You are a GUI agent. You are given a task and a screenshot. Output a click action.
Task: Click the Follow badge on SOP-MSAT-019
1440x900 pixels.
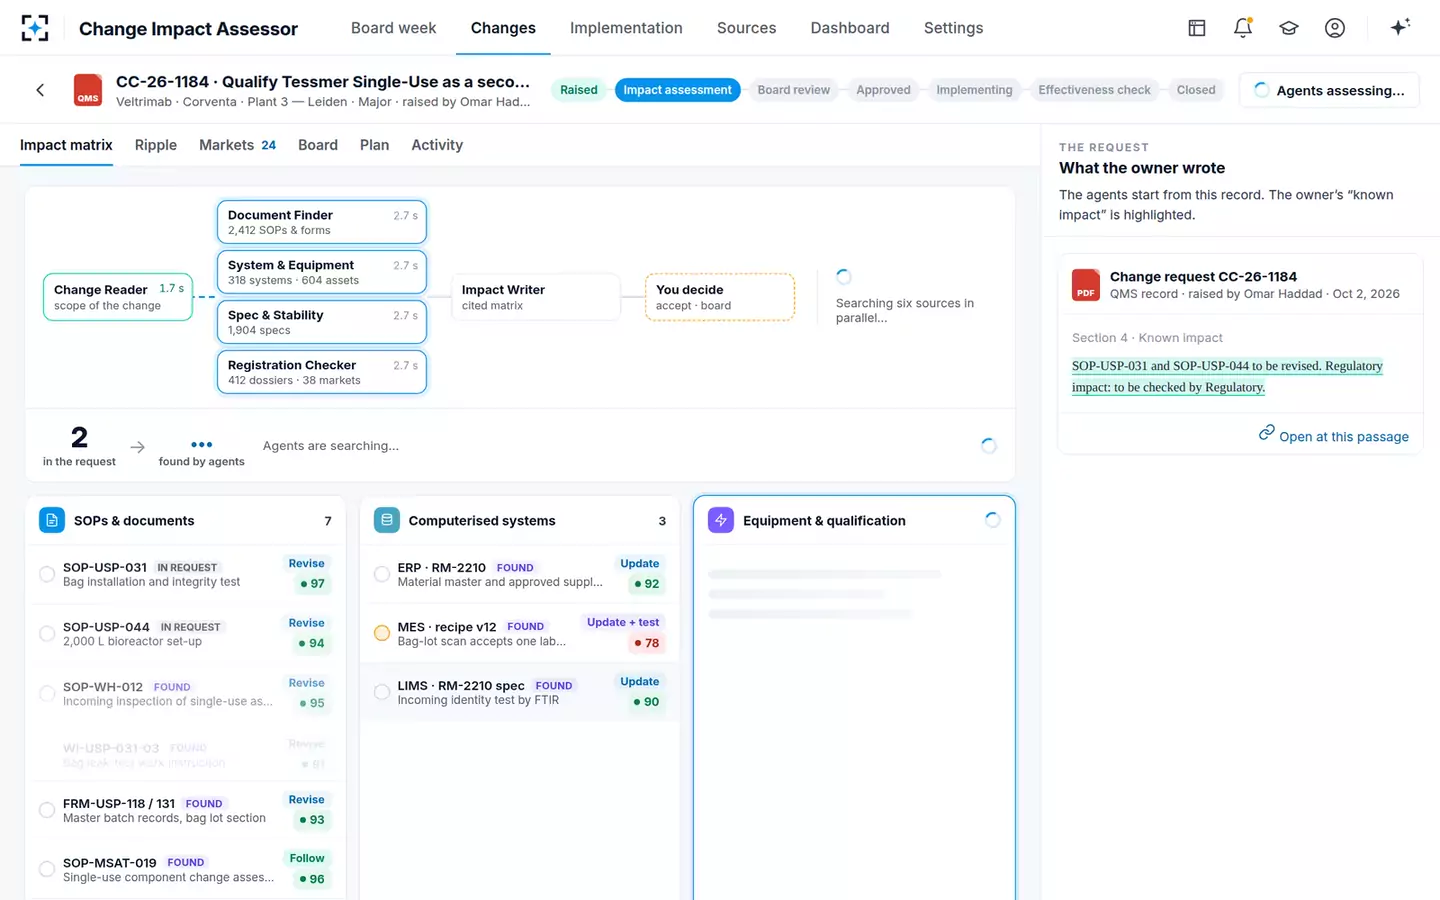point(307,858)
